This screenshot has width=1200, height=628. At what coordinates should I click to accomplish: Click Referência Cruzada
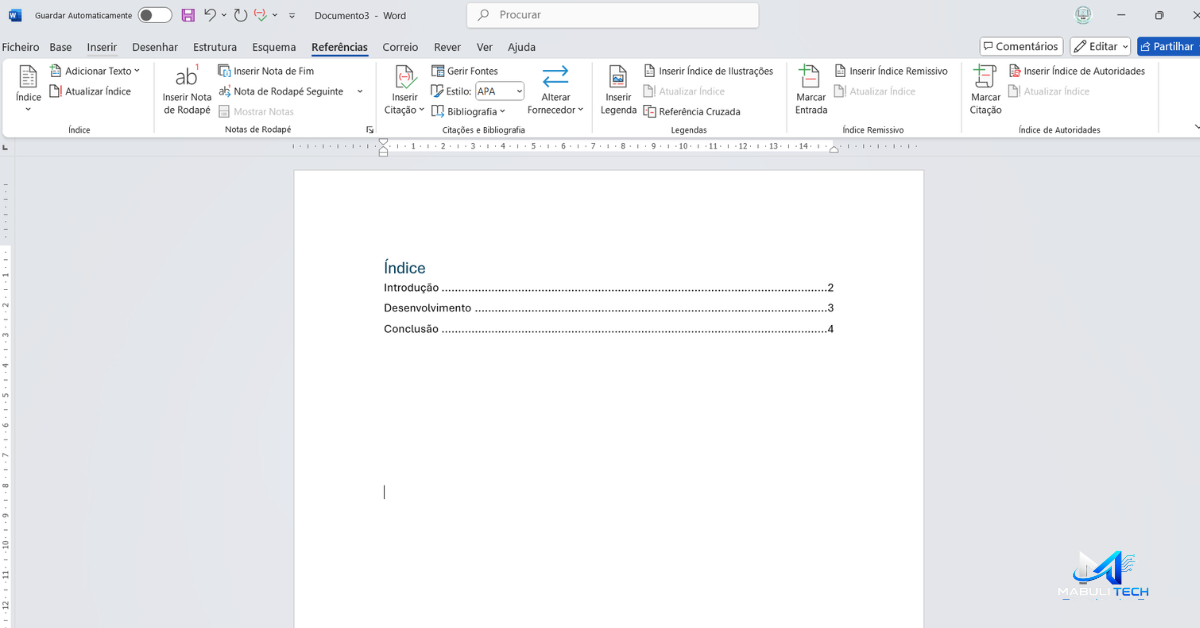click(x=692, y=111)
